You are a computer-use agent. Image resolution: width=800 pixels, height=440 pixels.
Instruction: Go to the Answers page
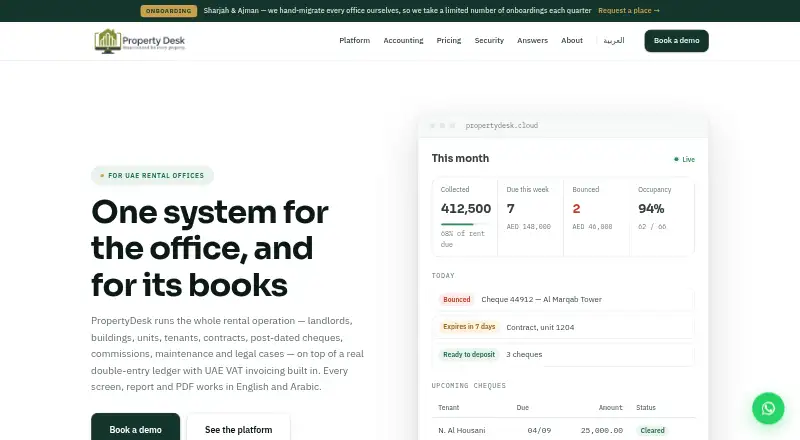pyautogui.click(x=532, y=40)
